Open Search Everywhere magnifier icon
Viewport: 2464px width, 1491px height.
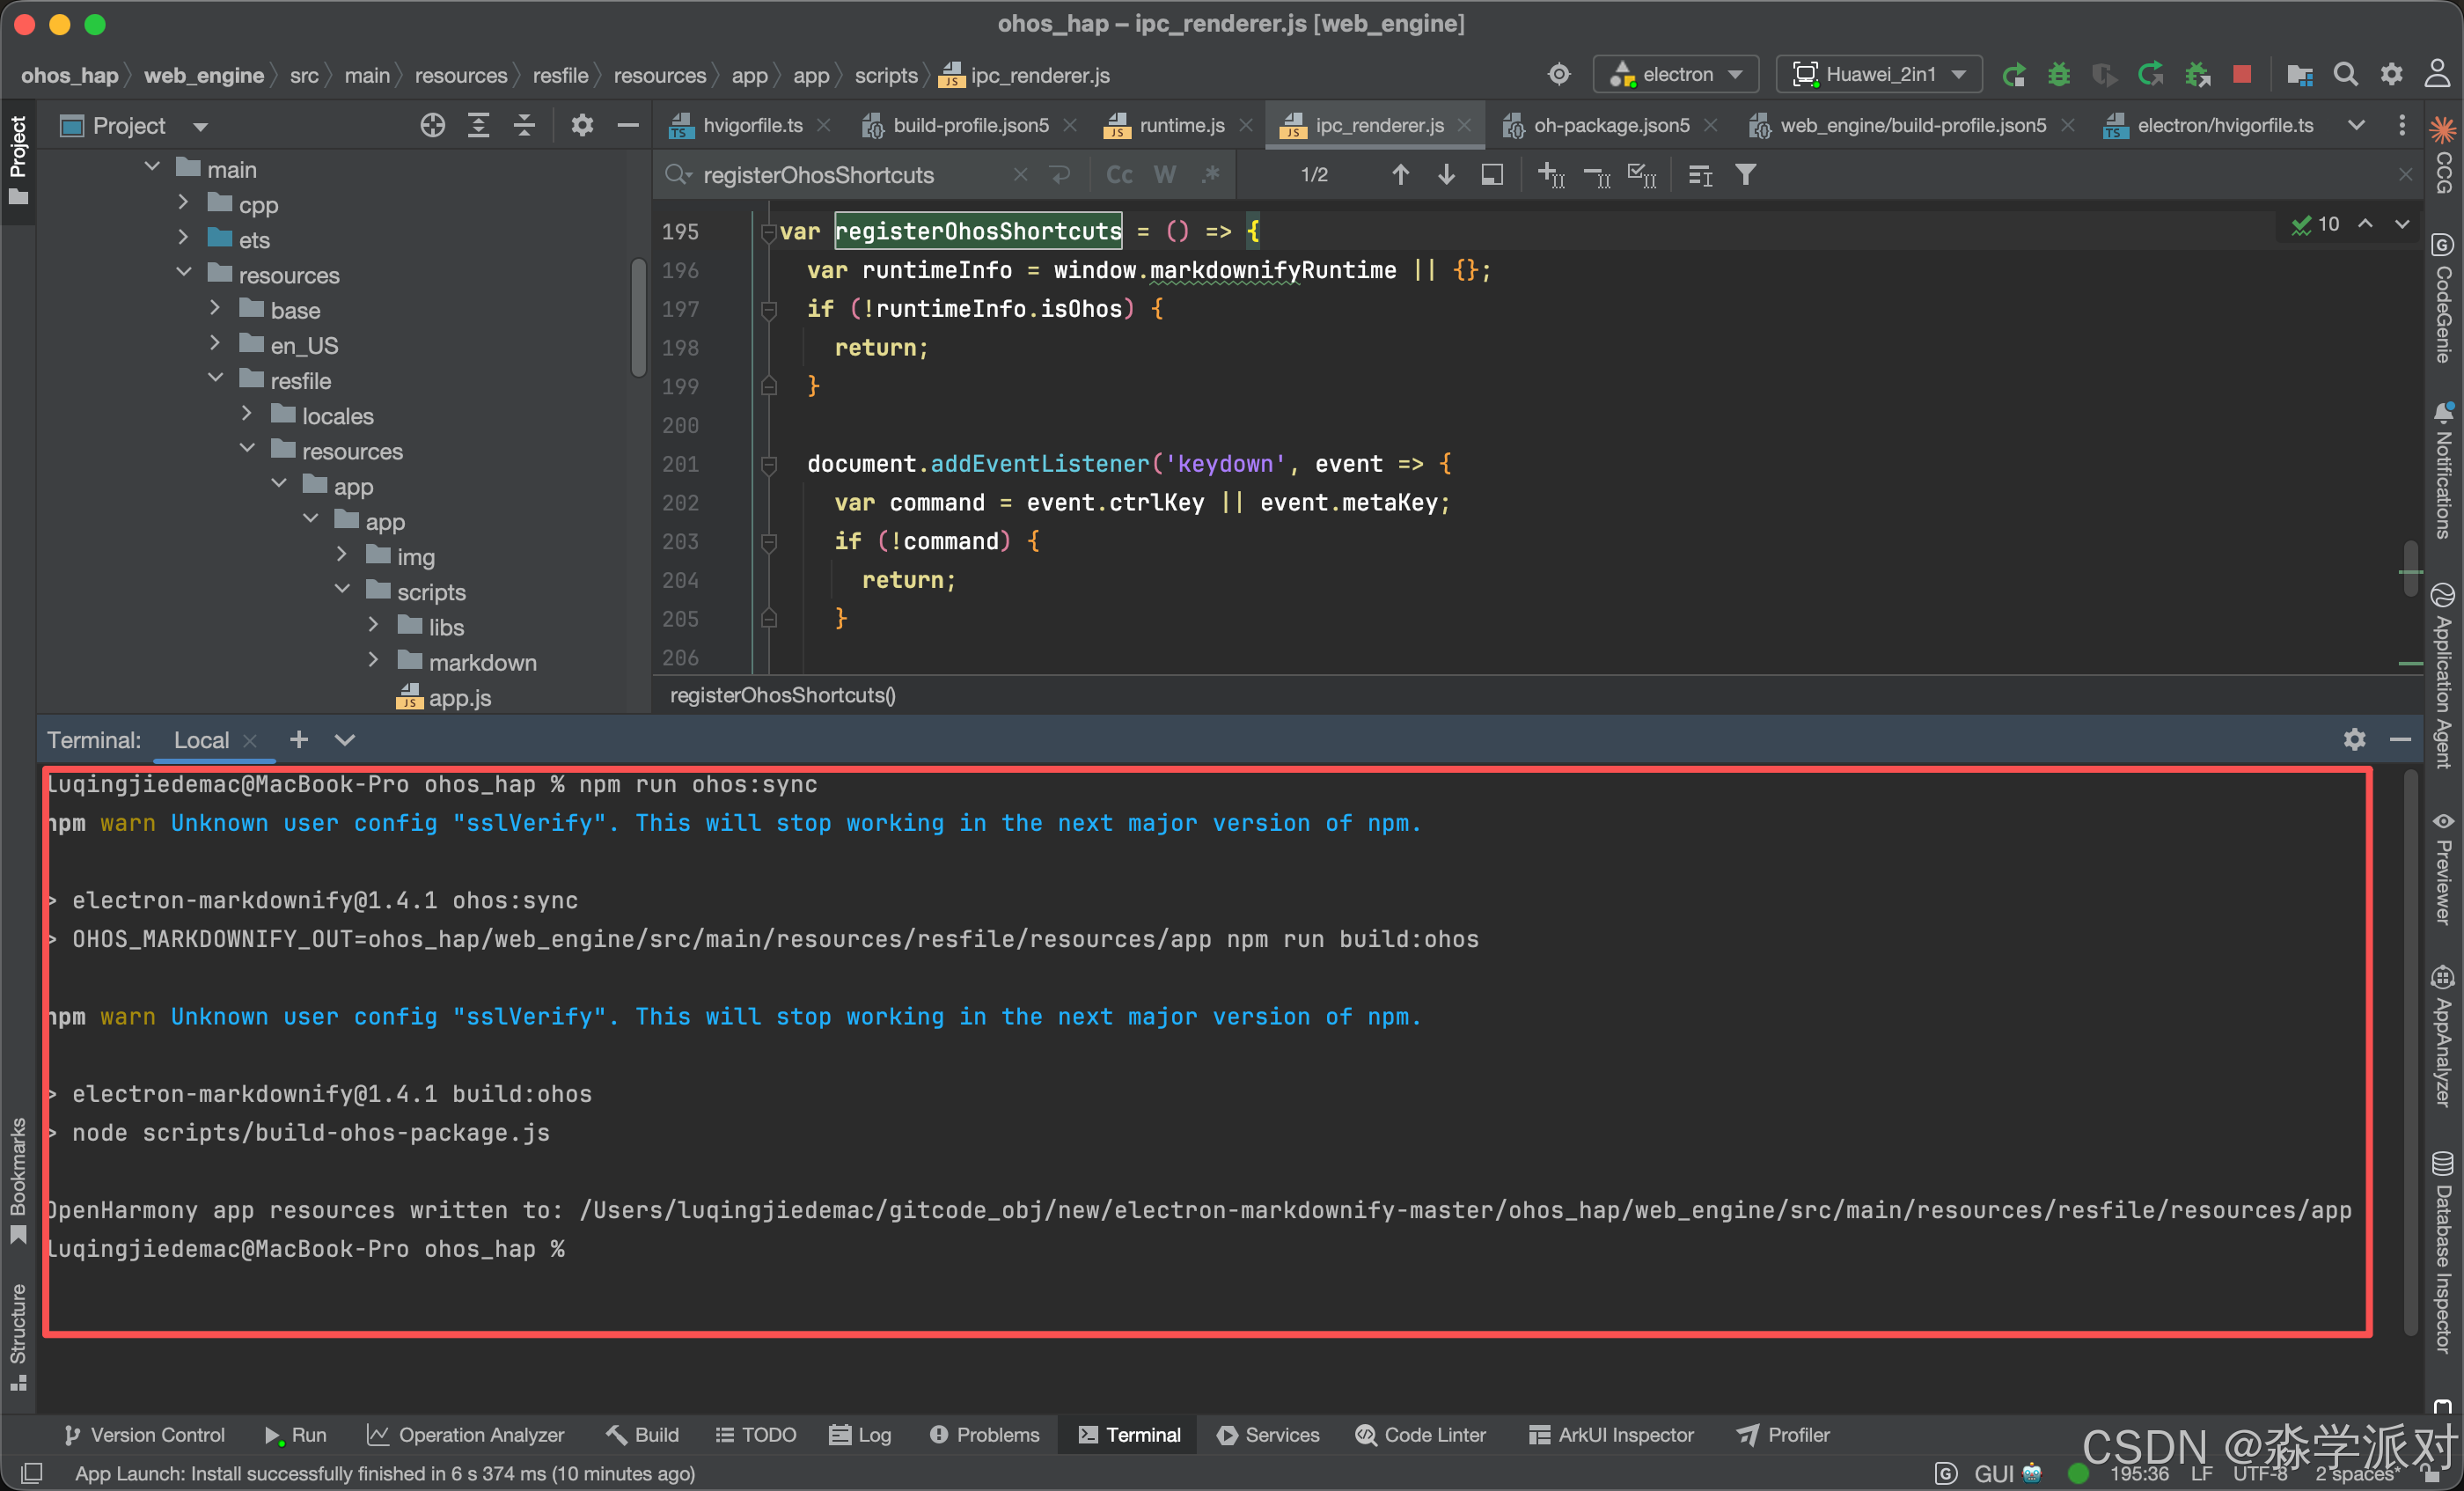2345,75
